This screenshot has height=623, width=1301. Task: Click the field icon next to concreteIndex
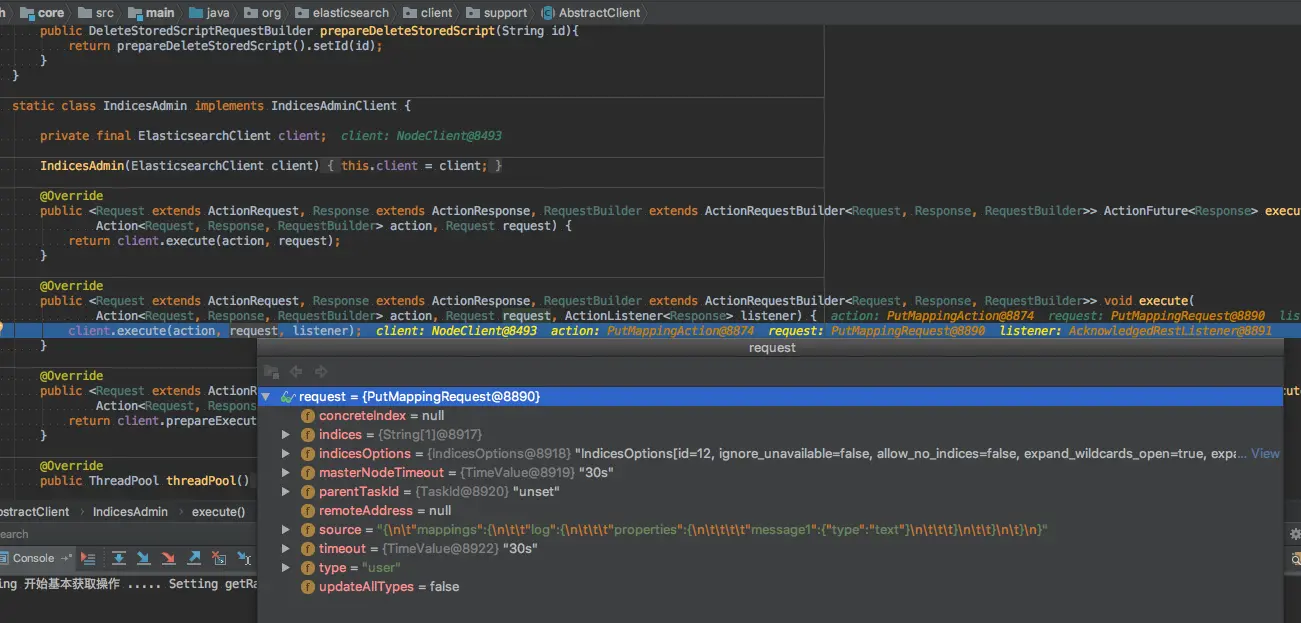tap(308, 416)
